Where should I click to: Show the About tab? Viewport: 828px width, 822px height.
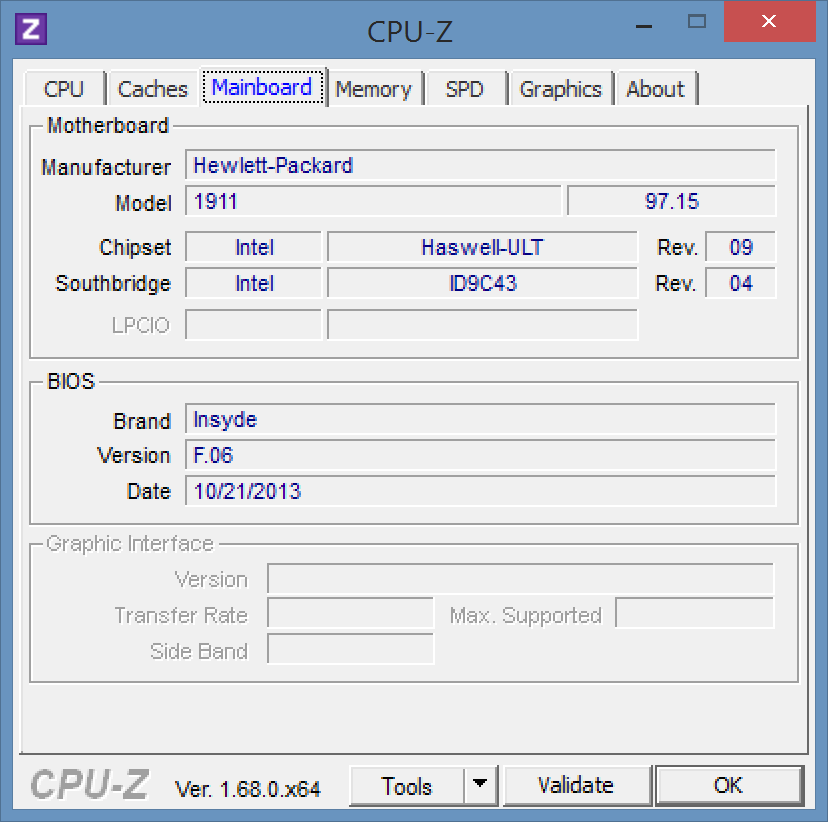(656, 89)
